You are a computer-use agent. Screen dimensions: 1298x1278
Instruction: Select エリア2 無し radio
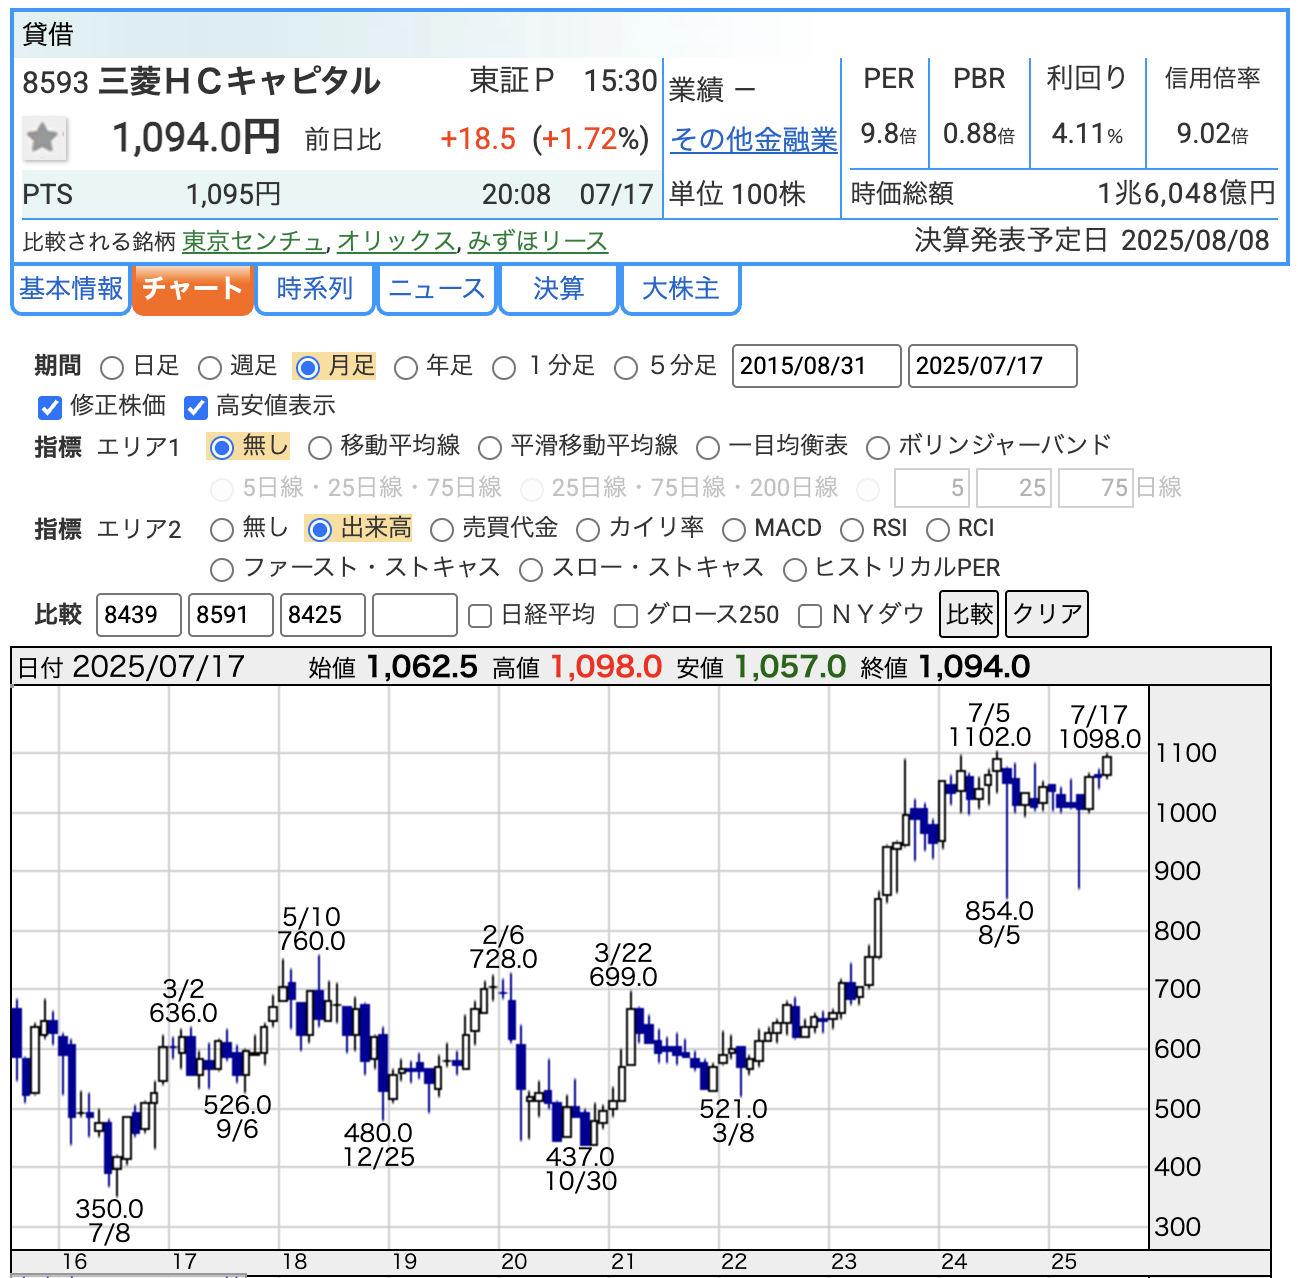point(221,530)
